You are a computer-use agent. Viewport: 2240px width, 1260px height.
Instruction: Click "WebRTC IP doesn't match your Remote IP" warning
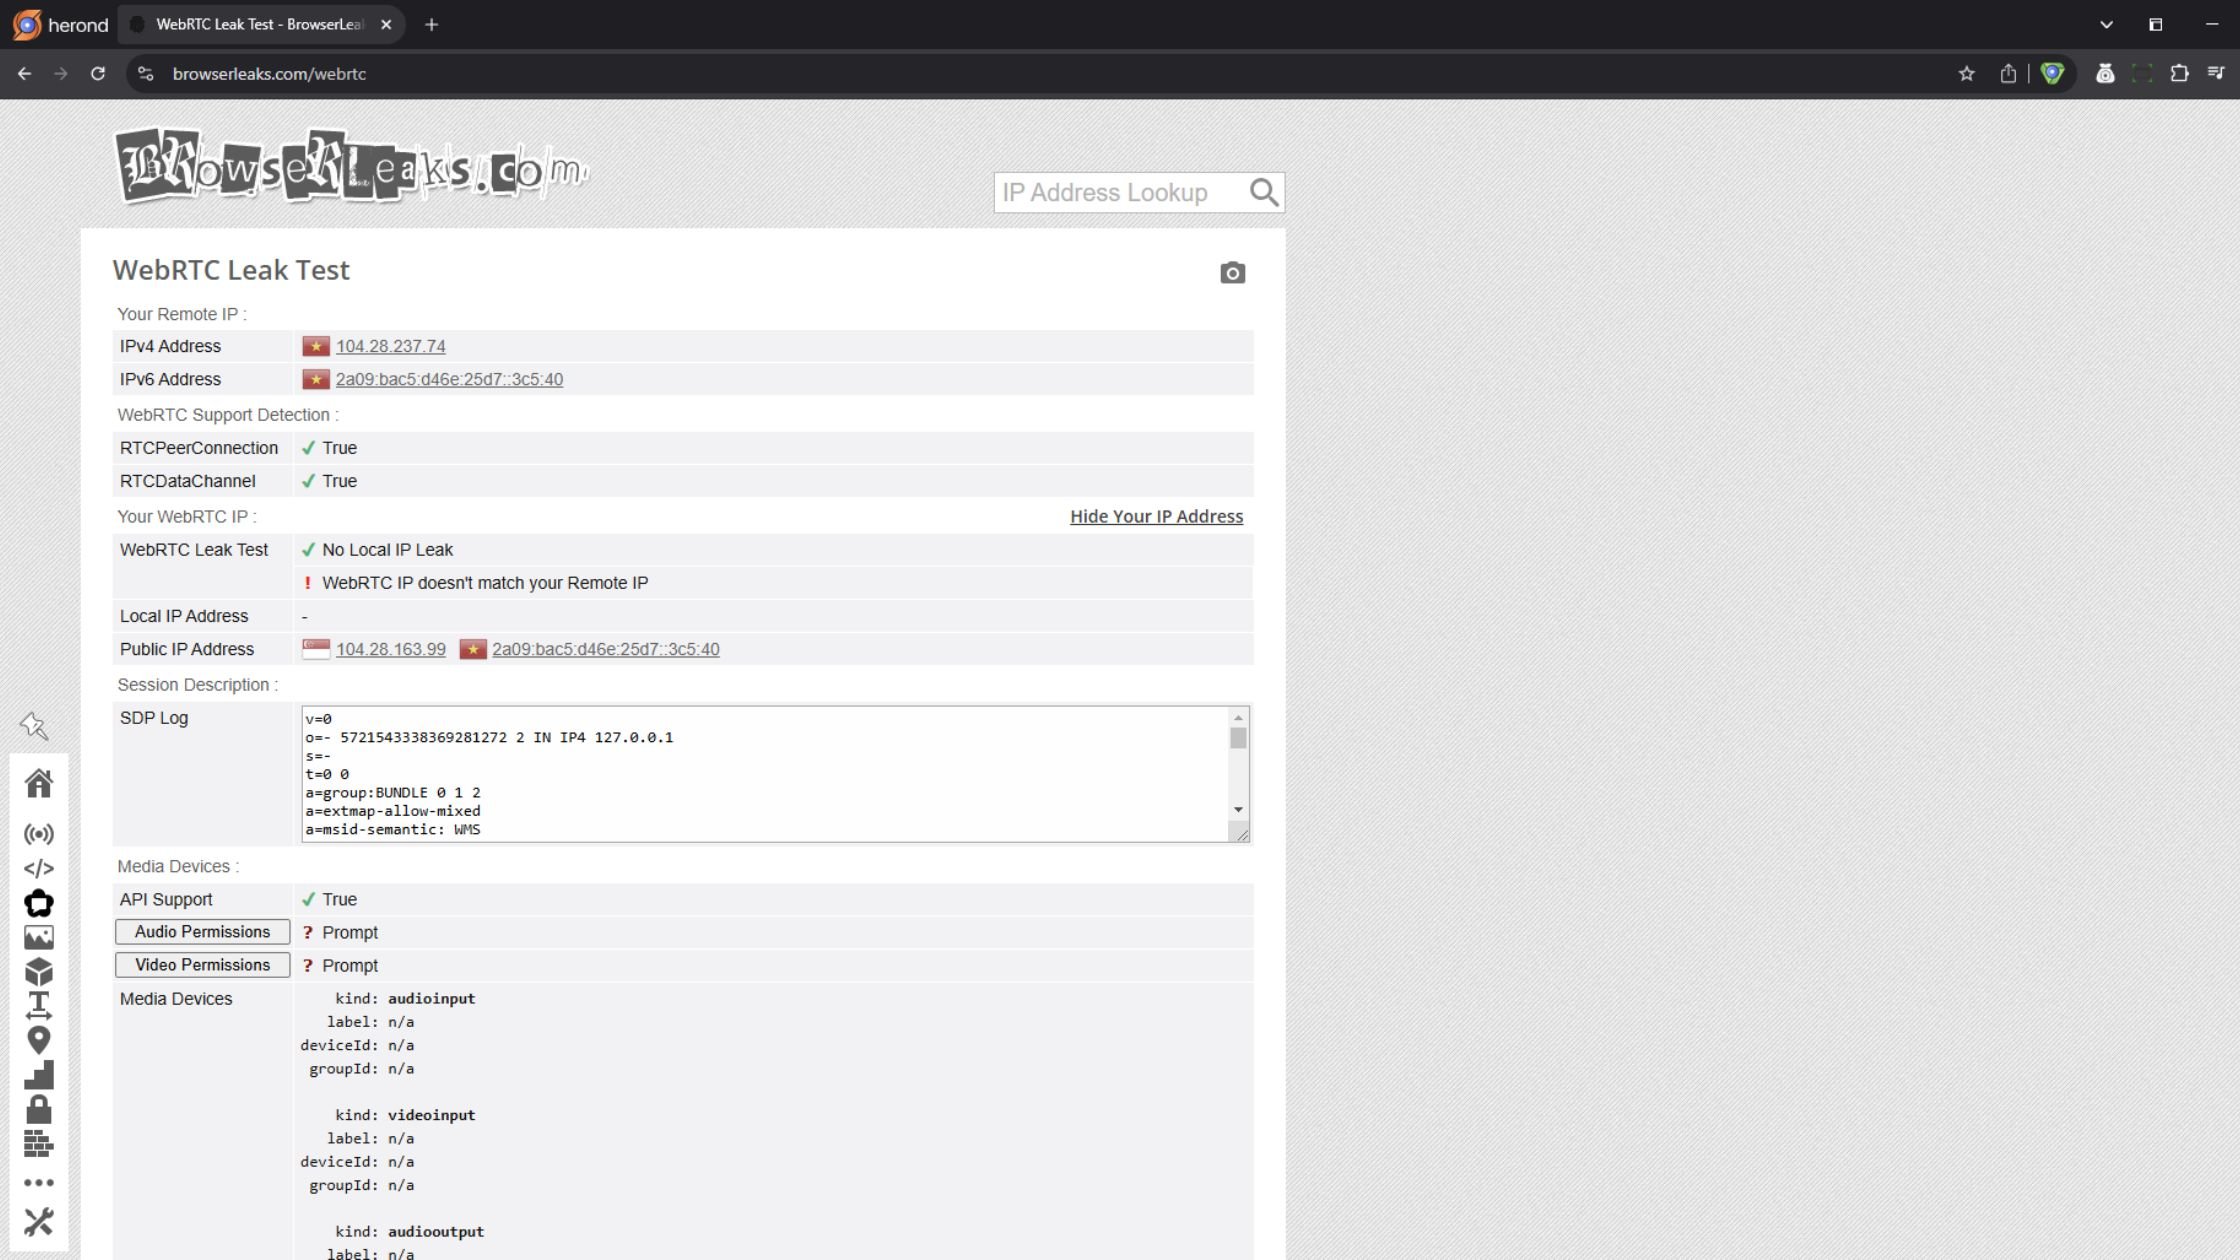tap(485, 583)
